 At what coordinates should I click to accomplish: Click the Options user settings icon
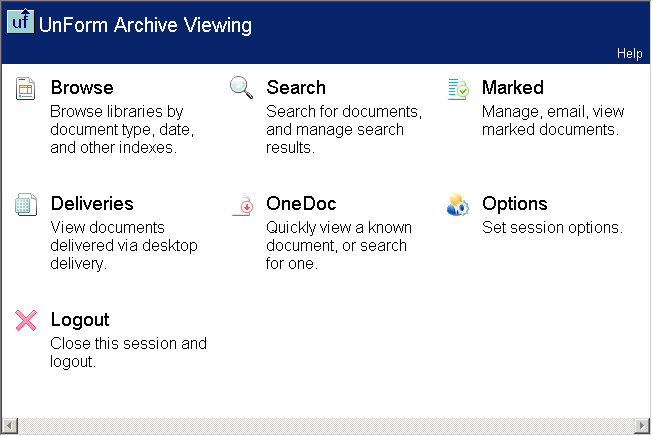click(458, 205)
